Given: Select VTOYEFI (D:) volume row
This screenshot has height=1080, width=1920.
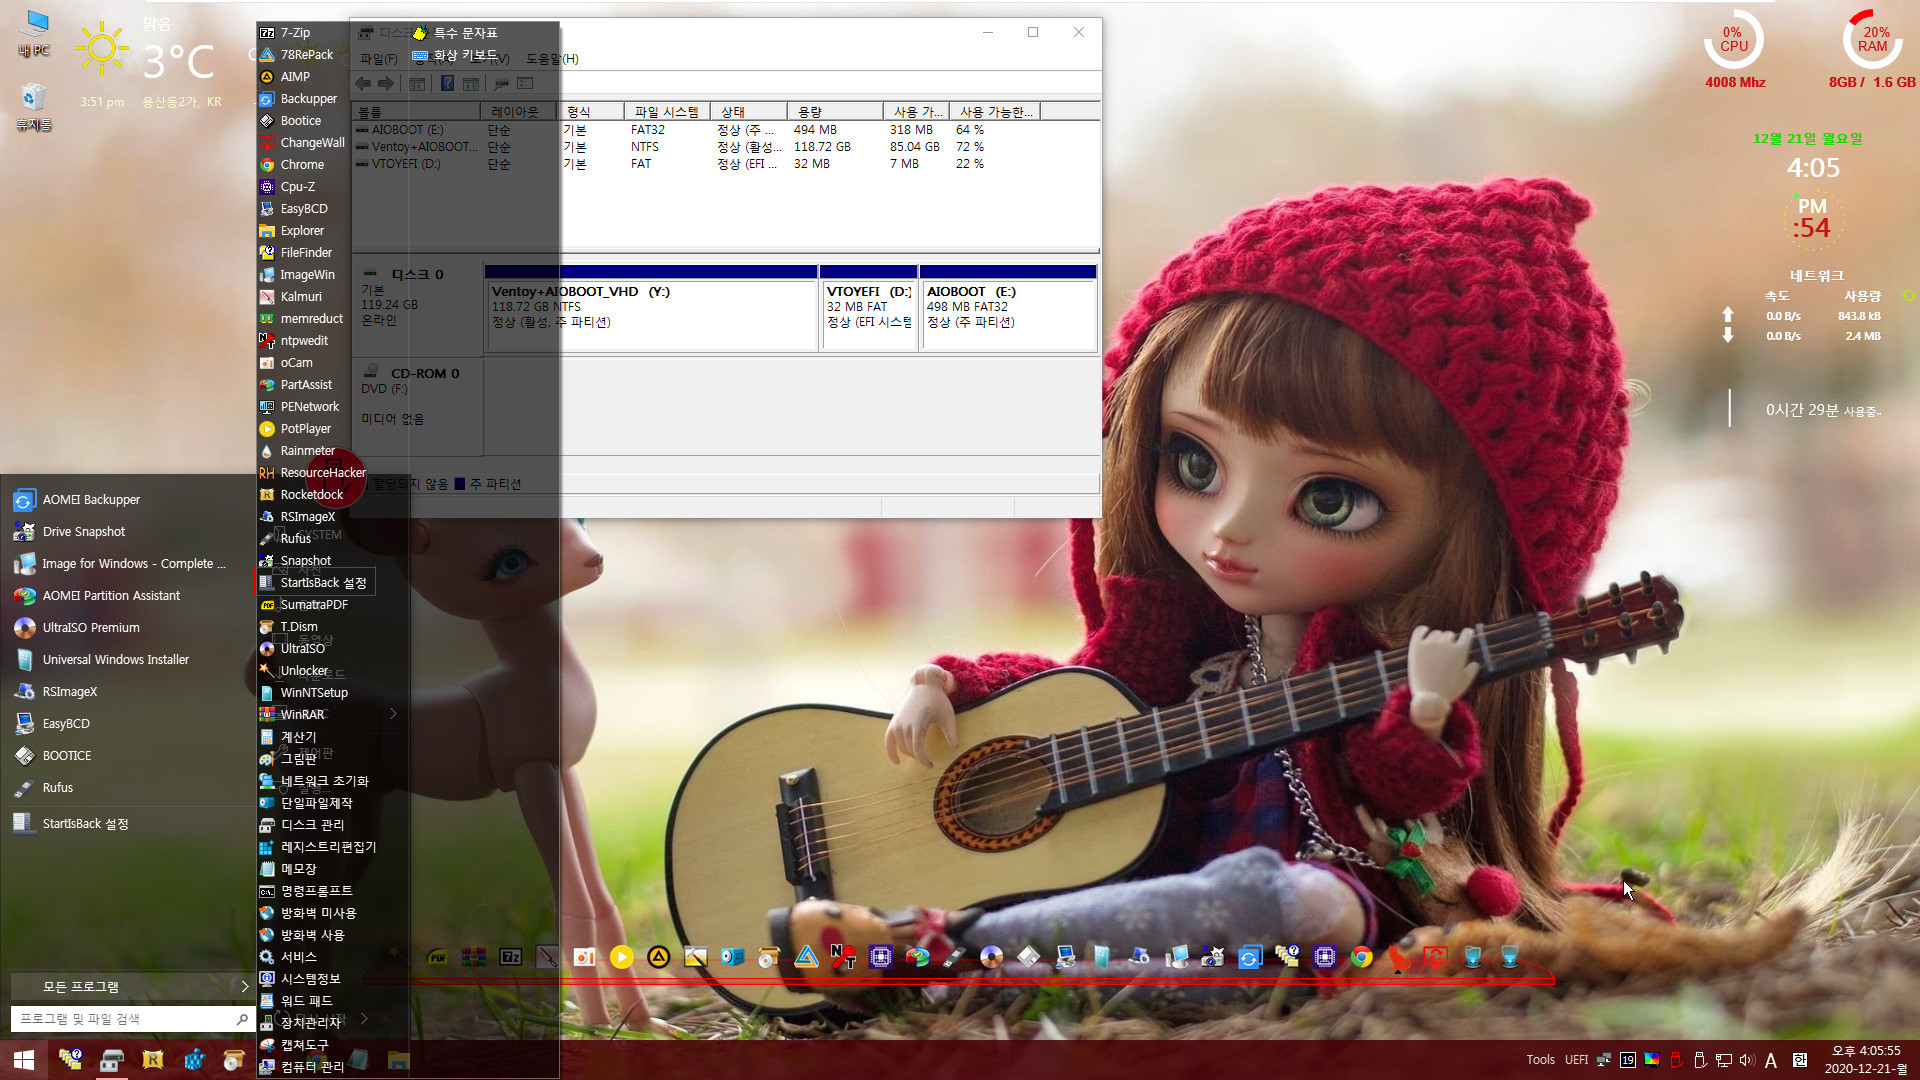Looking at the screenshot, I should pyautogui.click(x=727, y=164).
